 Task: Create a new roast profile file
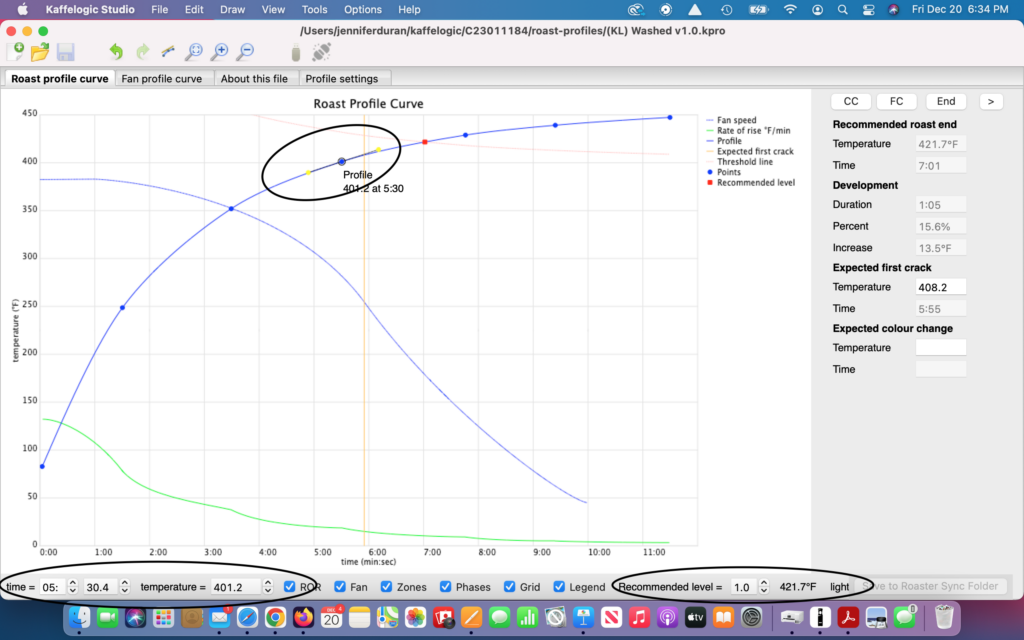pyautogui.click(x=15, y=52)
